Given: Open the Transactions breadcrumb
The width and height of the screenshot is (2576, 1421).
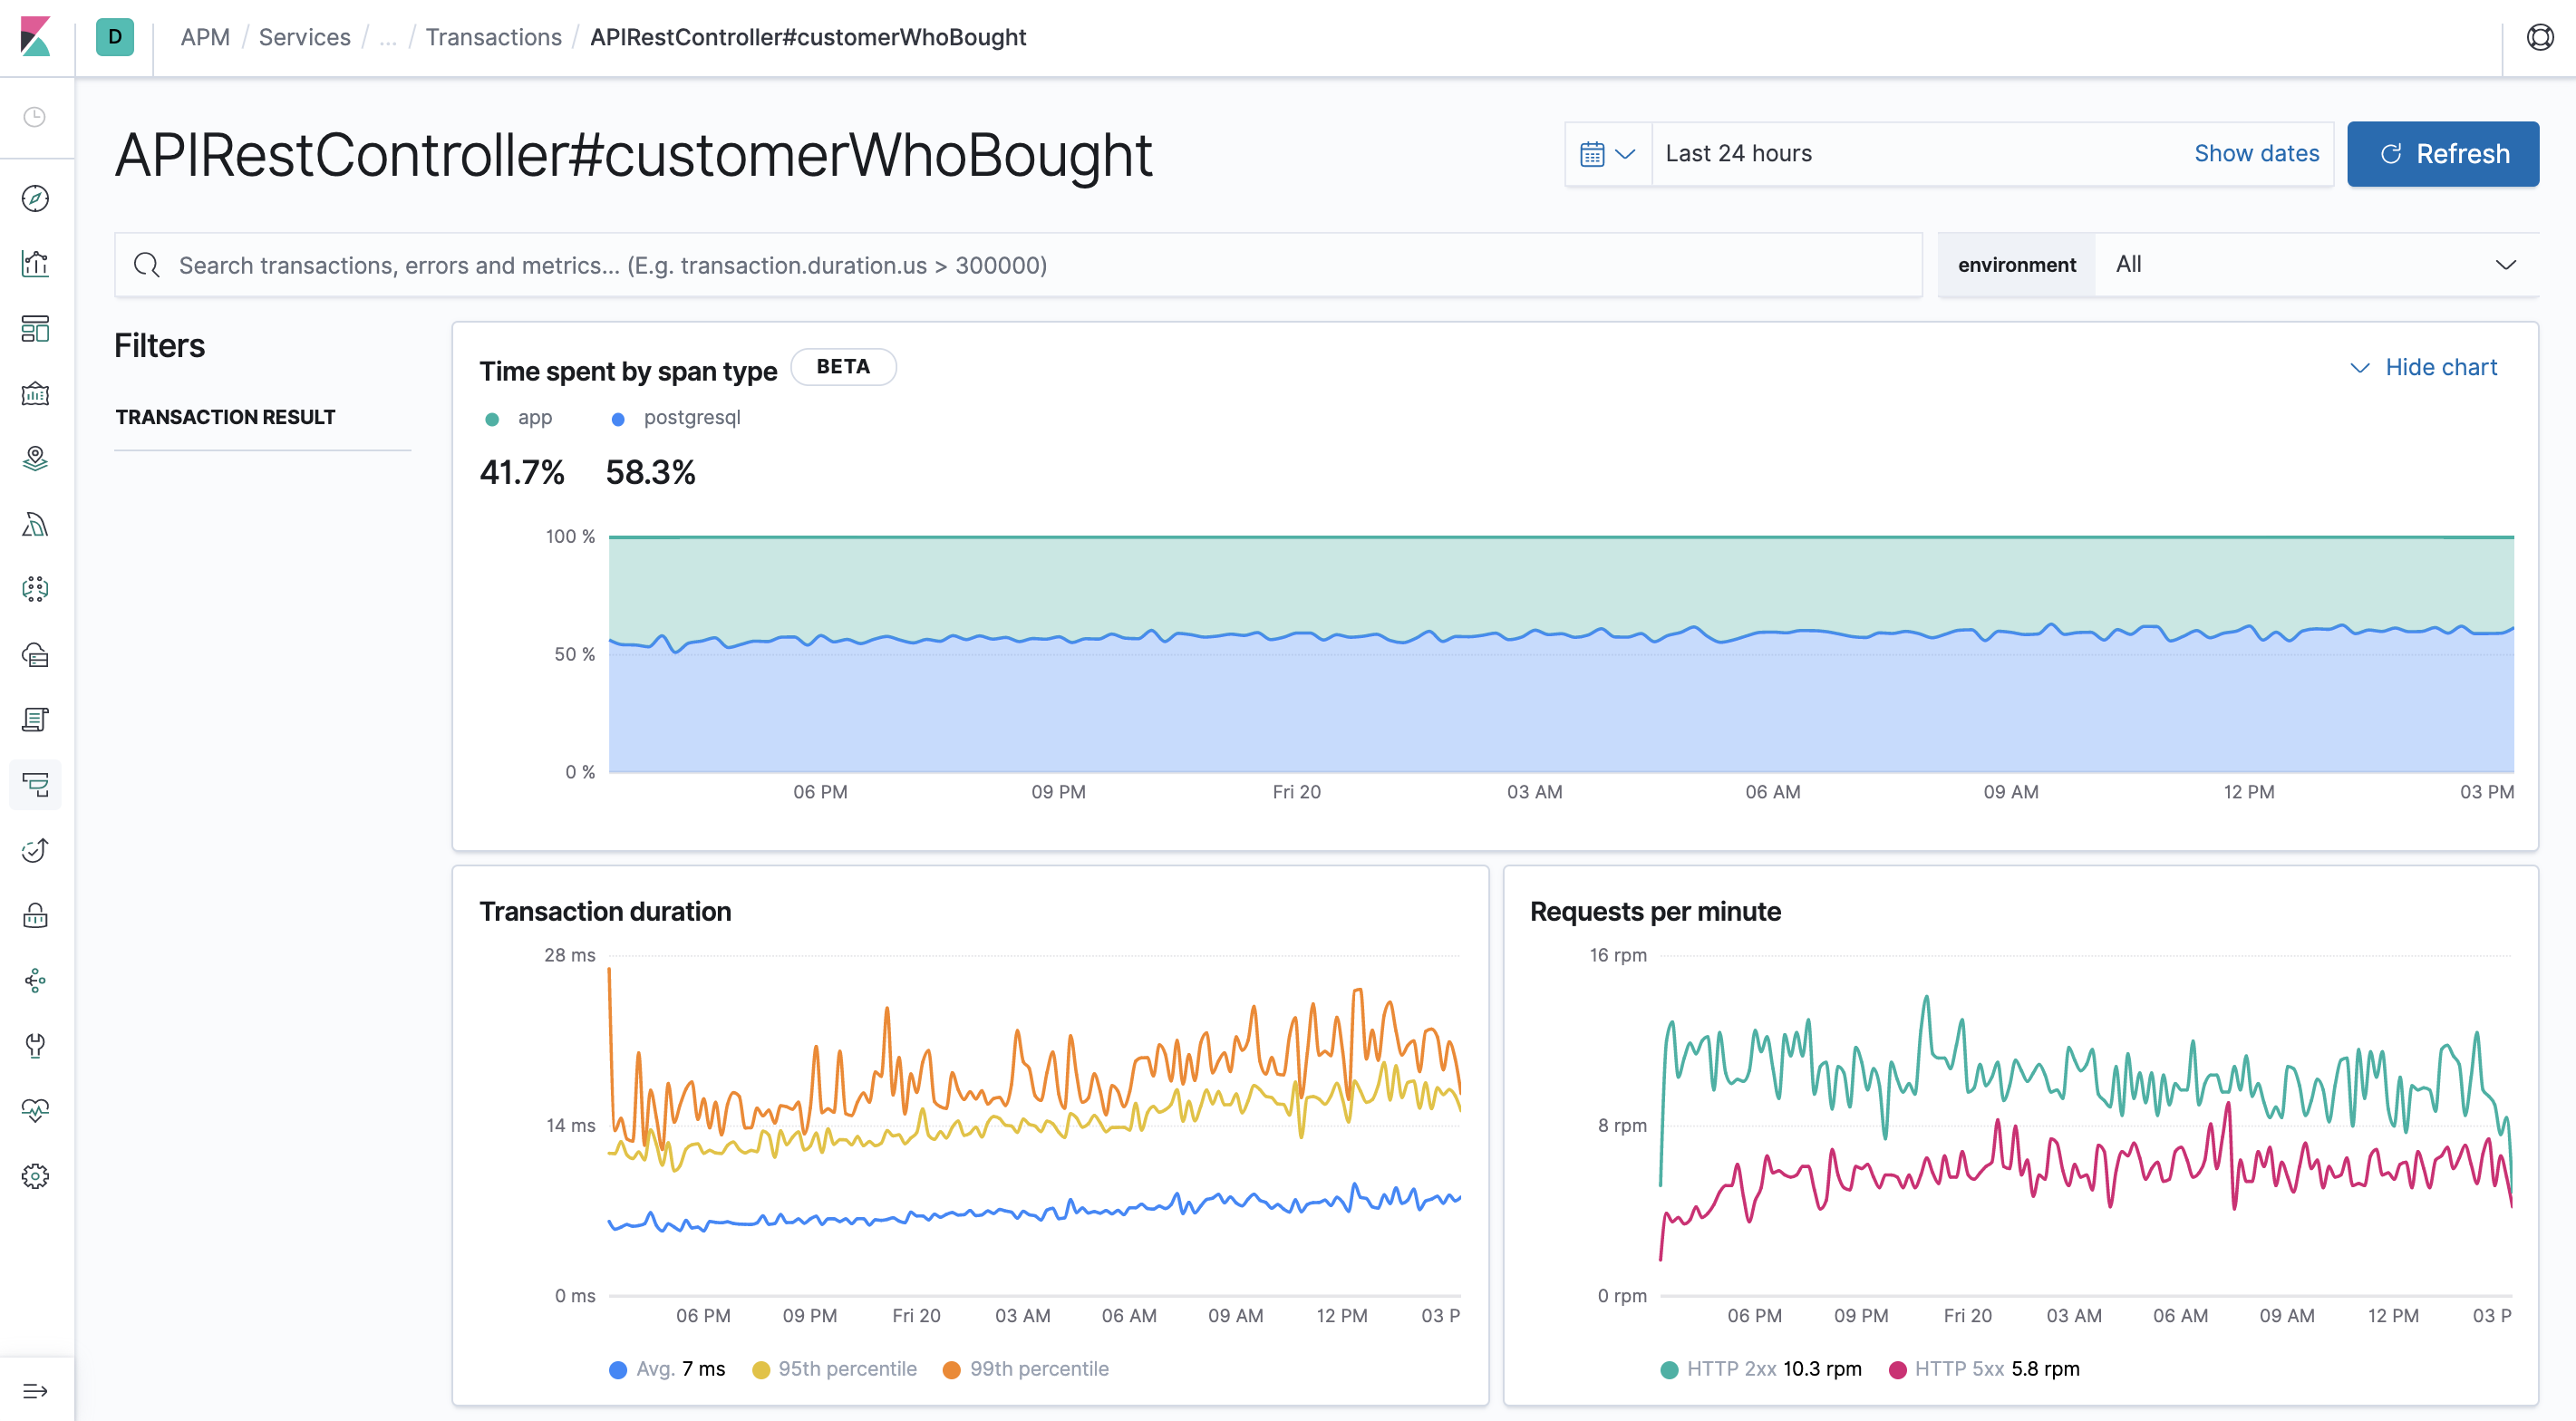Looking at the screenshot, I should (x=493, y=37).
